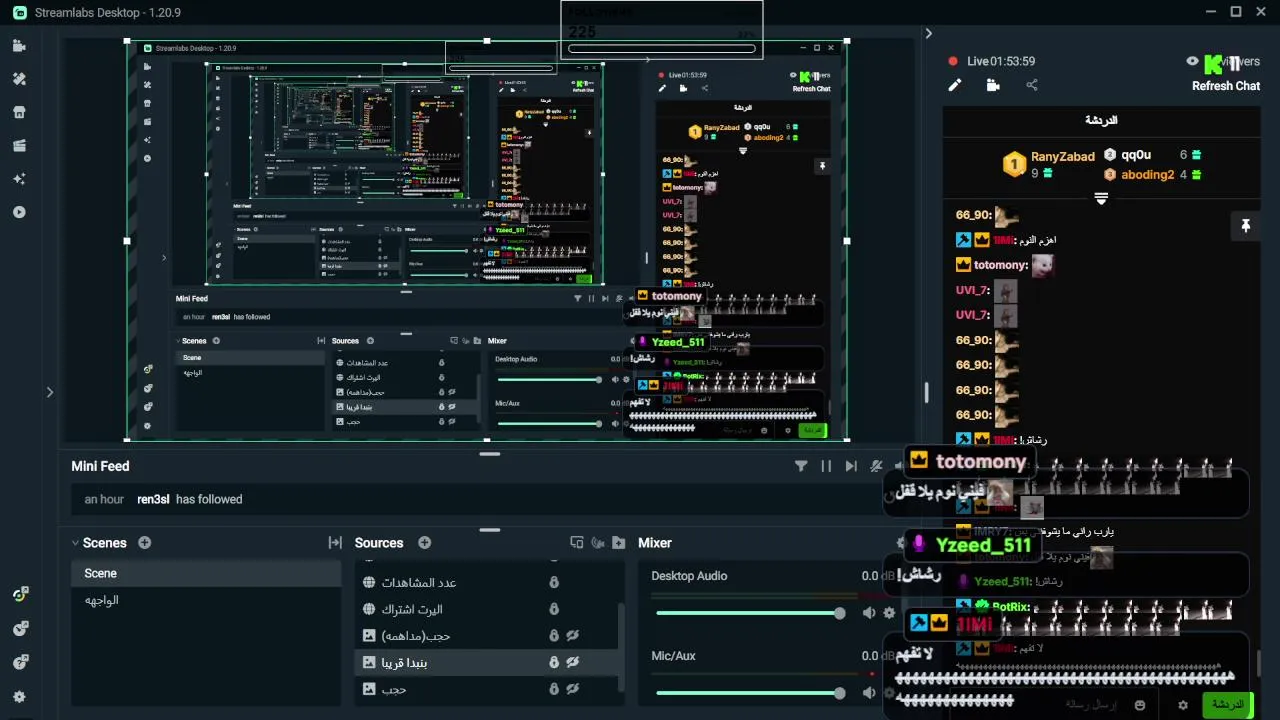
Task: Share the stream with share icon
Action: (1032, 85)
